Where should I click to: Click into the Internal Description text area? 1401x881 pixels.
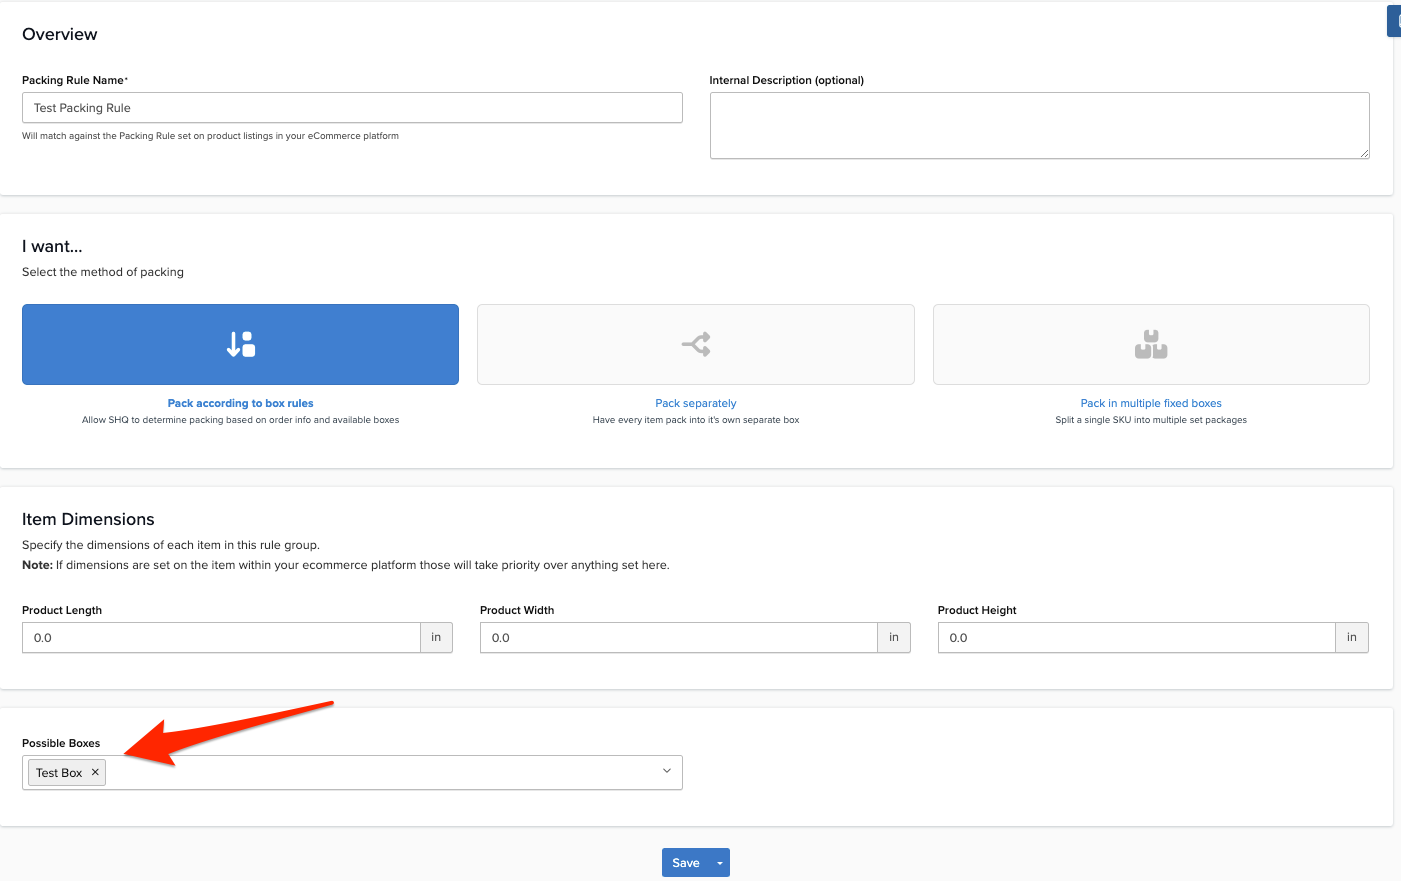[x=1038, y=125]
